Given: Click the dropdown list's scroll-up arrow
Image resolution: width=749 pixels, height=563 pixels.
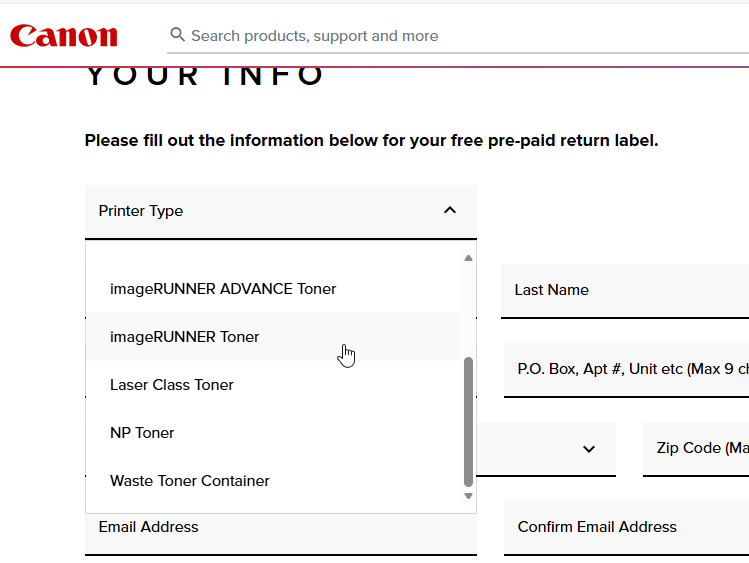Looking at the screenshot, I should [x=468, y=259].
